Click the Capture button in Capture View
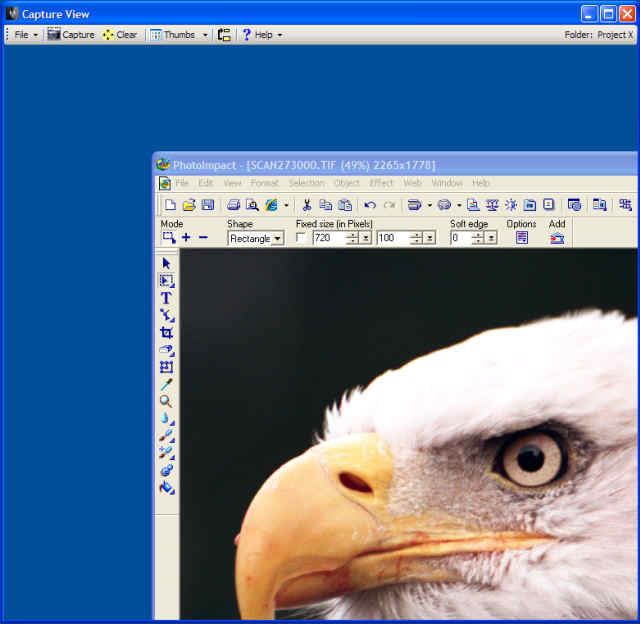The height and width of the screenshot is (624, 640). click(71, 35)
